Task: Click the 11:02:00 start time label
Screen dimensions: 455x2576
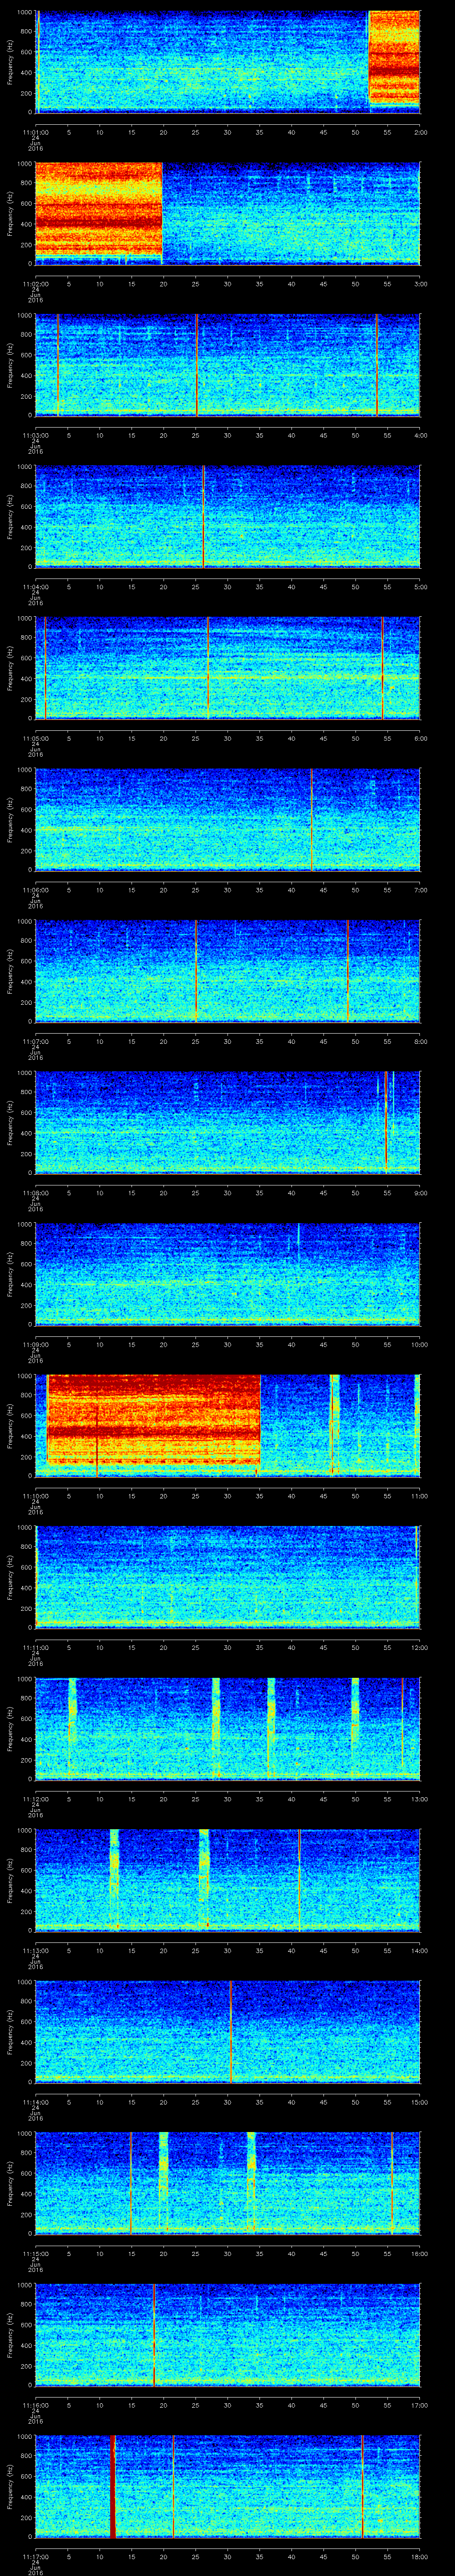Action: point(35,284)
